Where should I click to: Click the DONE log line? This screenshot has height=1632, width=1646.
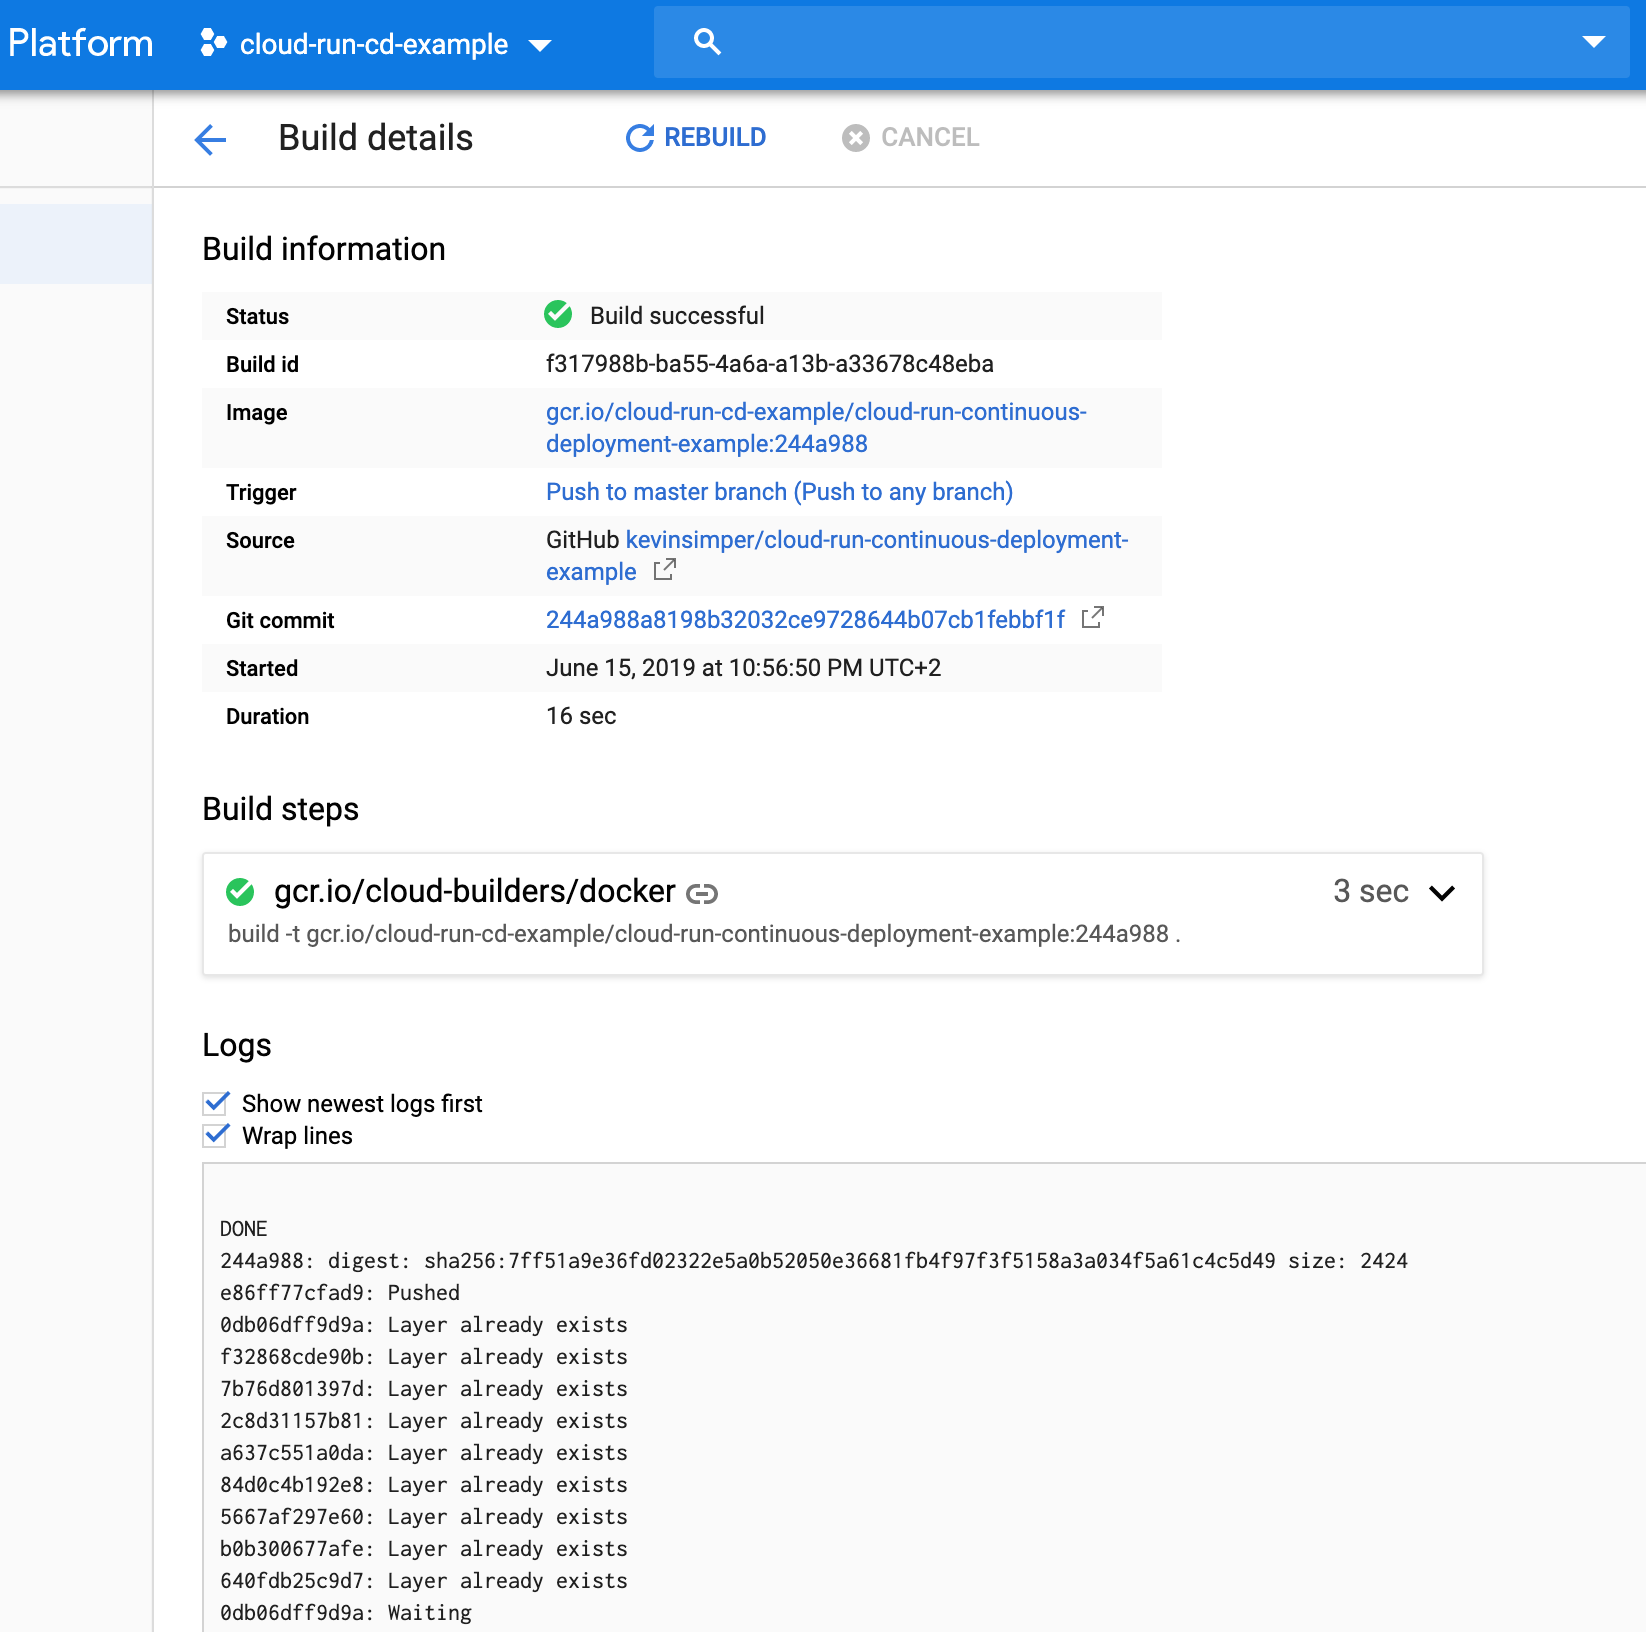244,1229
